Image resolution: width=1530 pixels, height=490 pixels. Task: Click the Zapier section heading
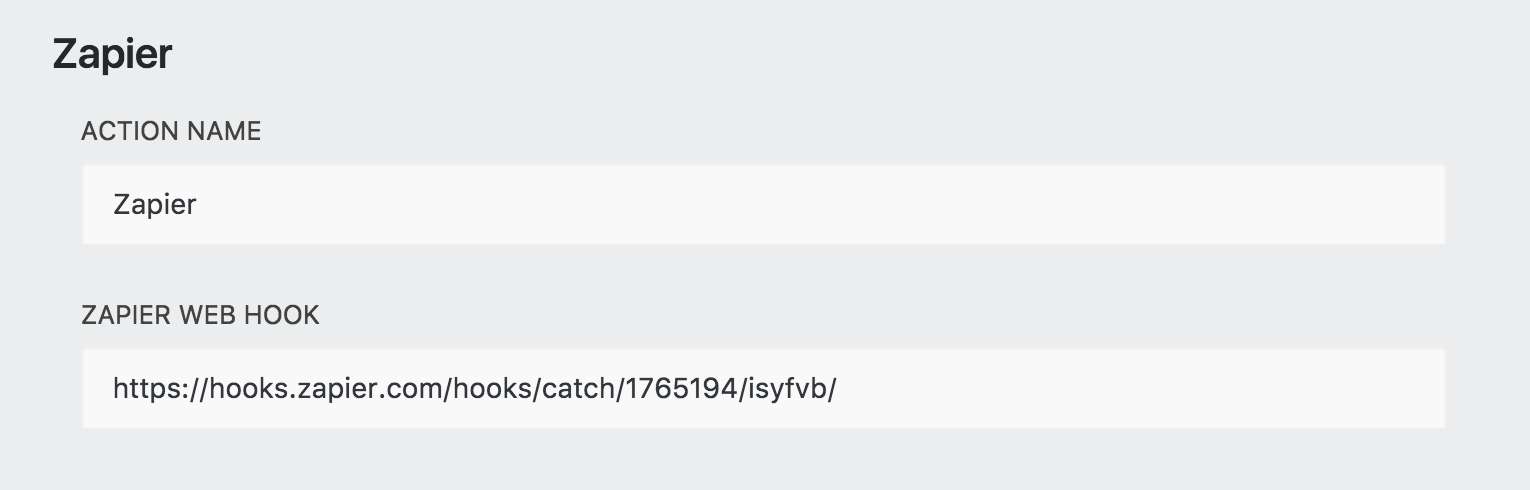coord(112,54)
